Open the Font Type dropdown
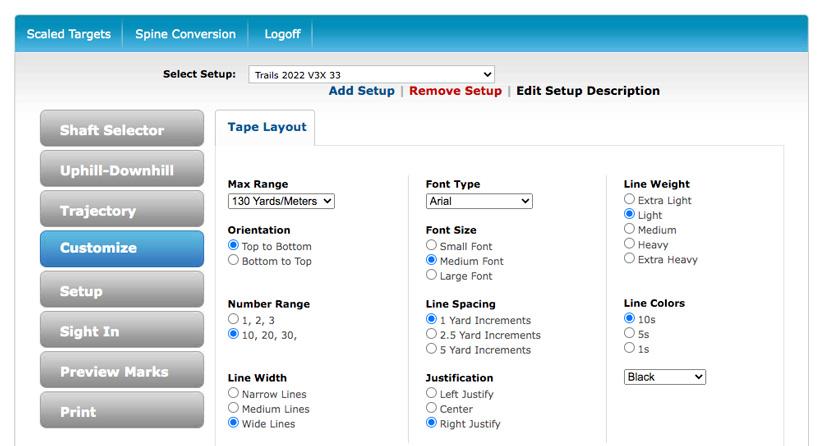The image size is (820, 446). (479, 201)
